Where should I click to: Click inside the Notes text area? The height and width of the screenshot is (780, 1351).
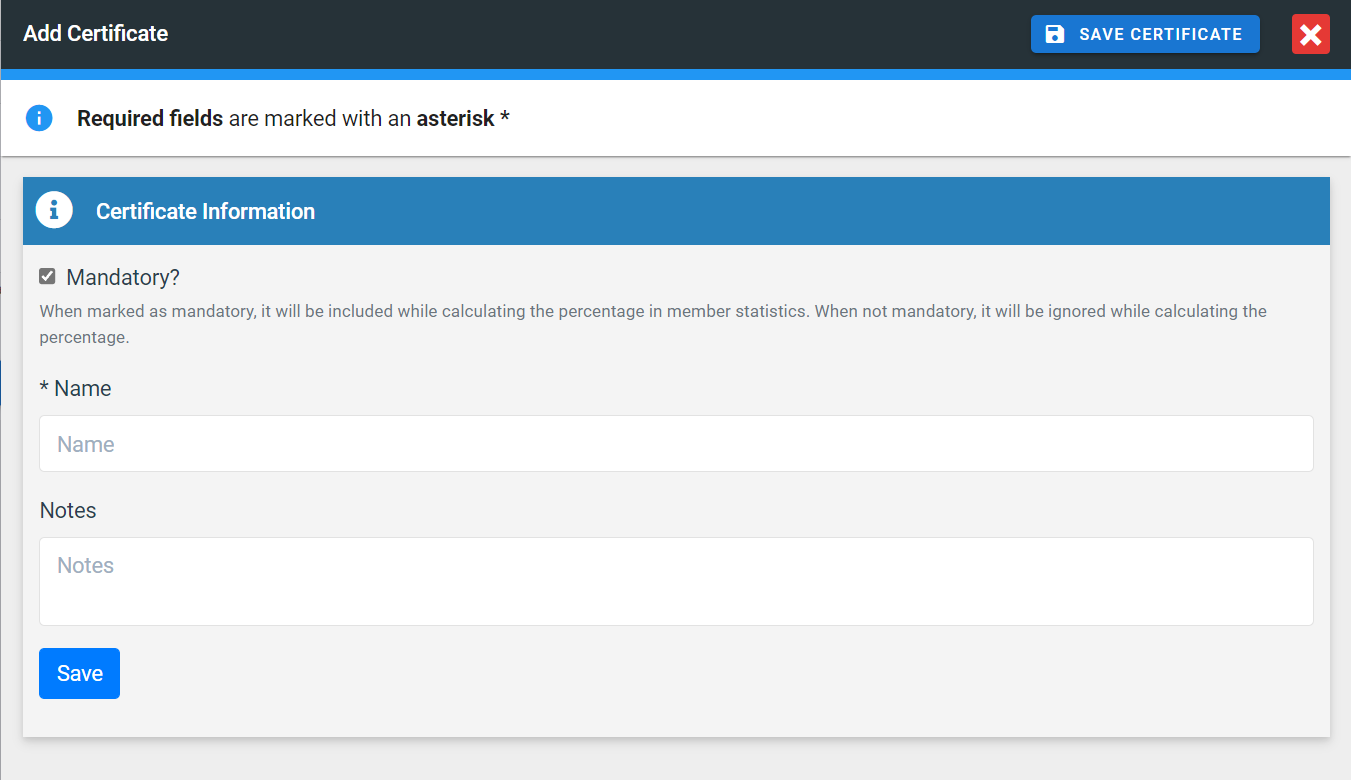click(x=676, y=582)
